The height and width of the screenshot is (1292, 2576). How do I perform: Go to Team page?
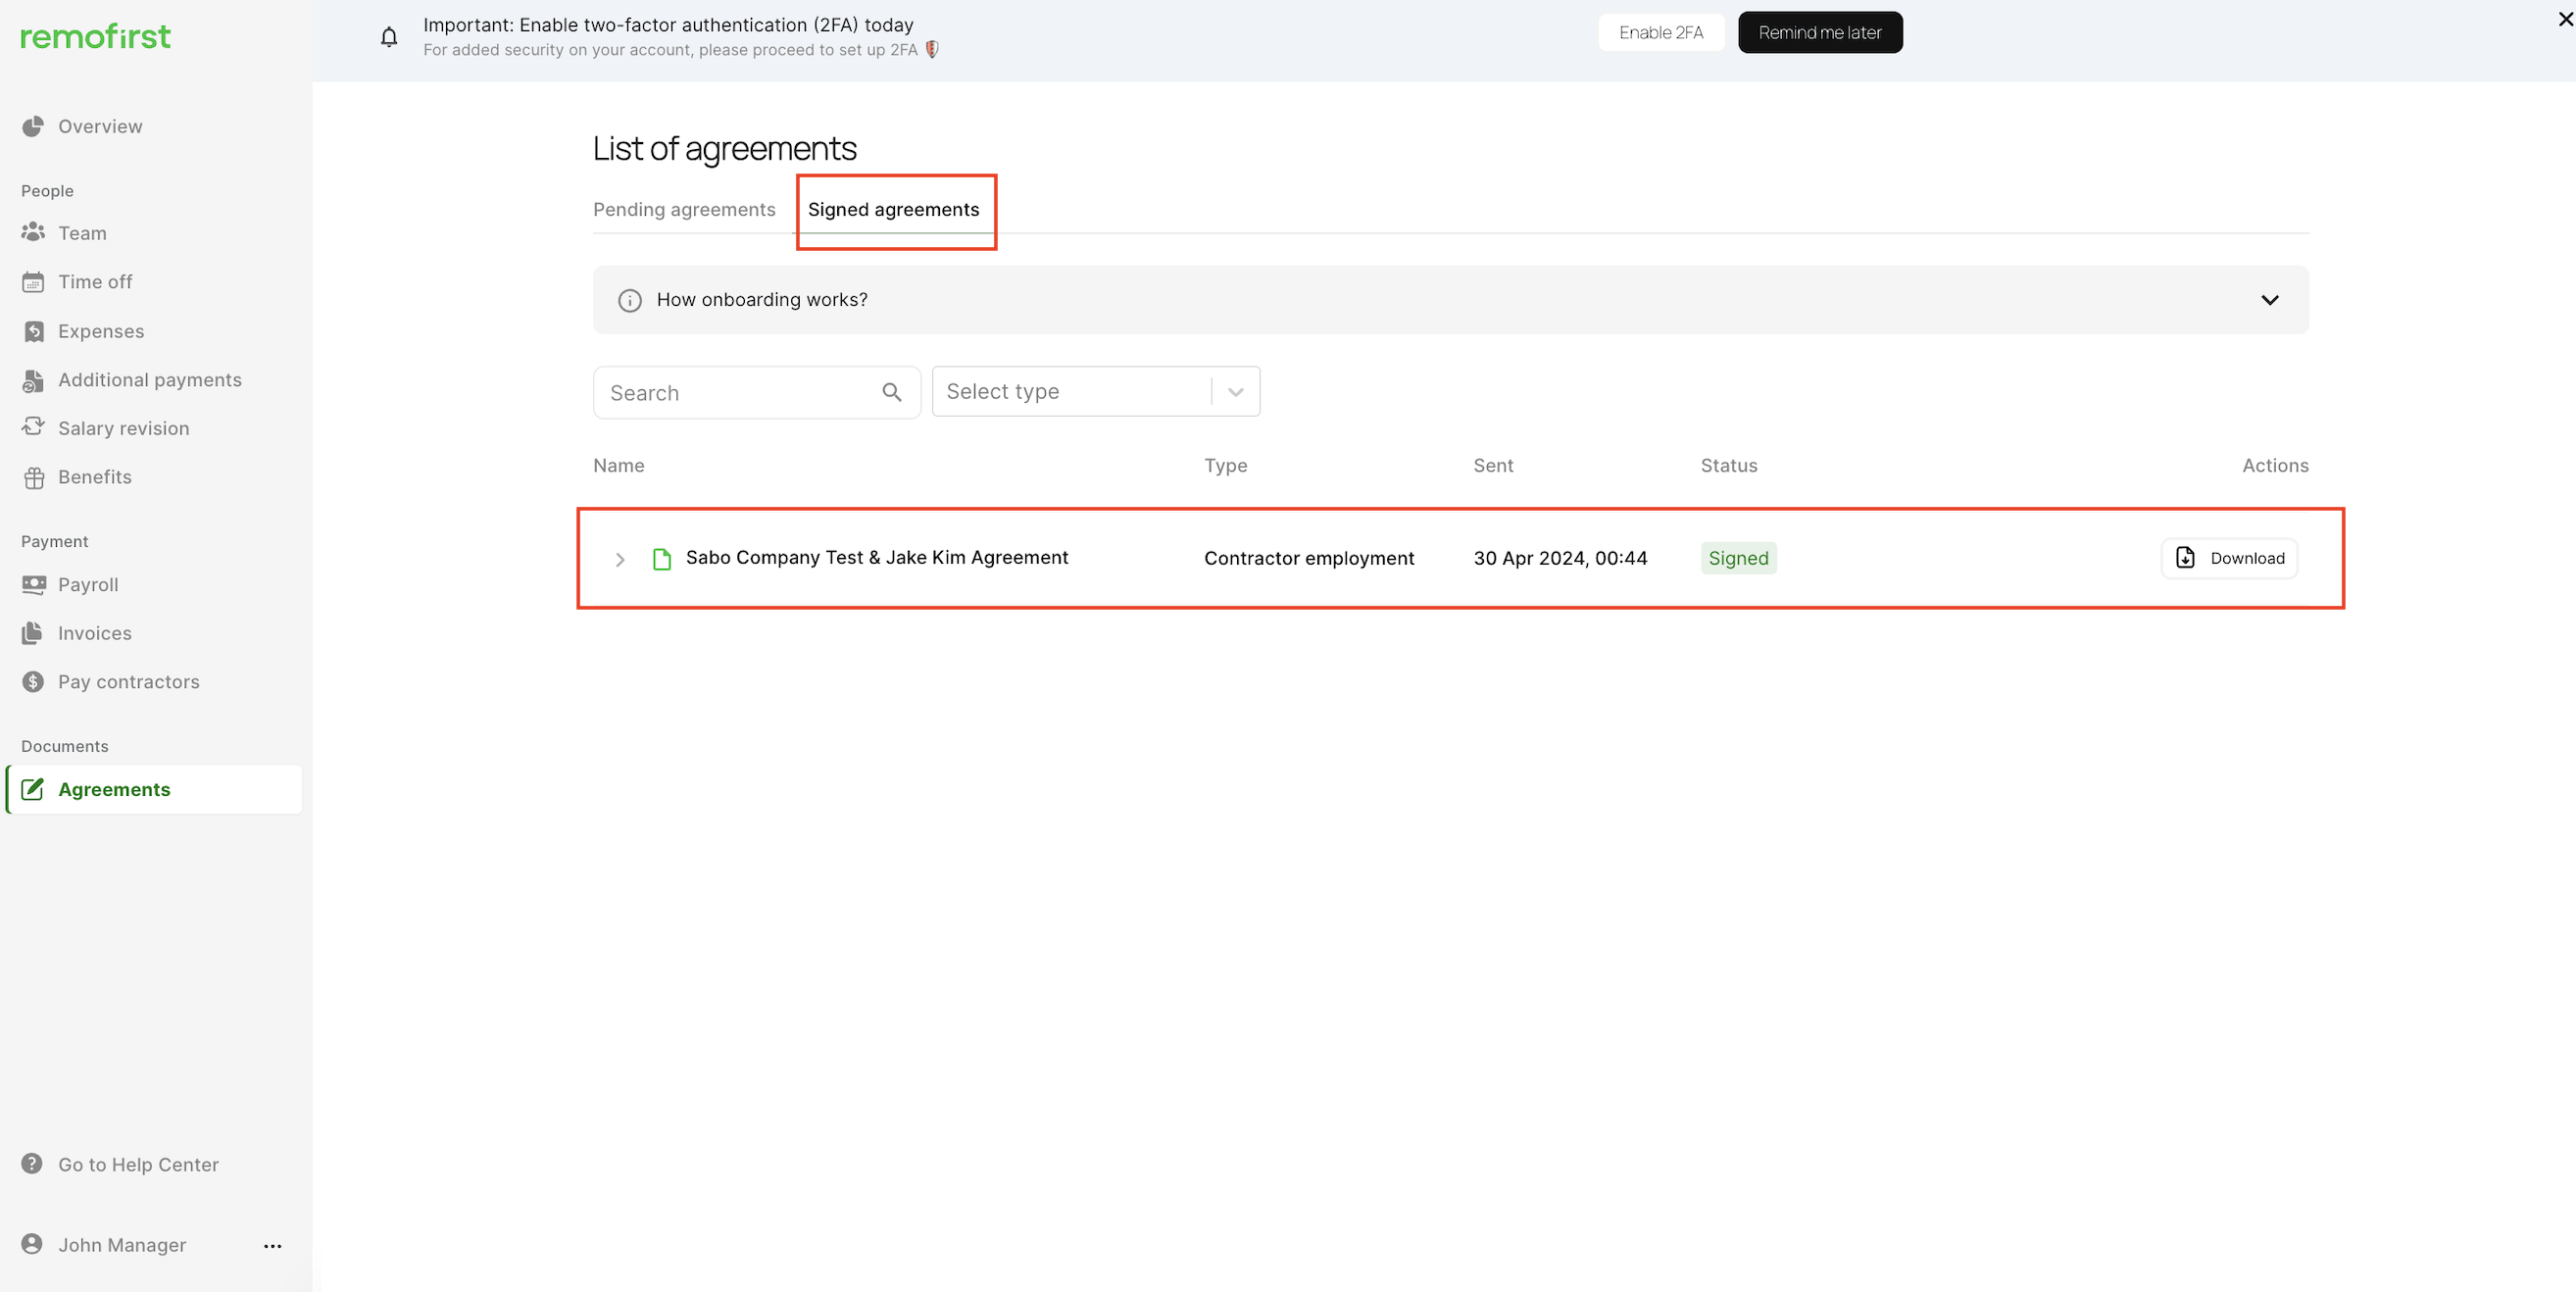tap(82, 233)
